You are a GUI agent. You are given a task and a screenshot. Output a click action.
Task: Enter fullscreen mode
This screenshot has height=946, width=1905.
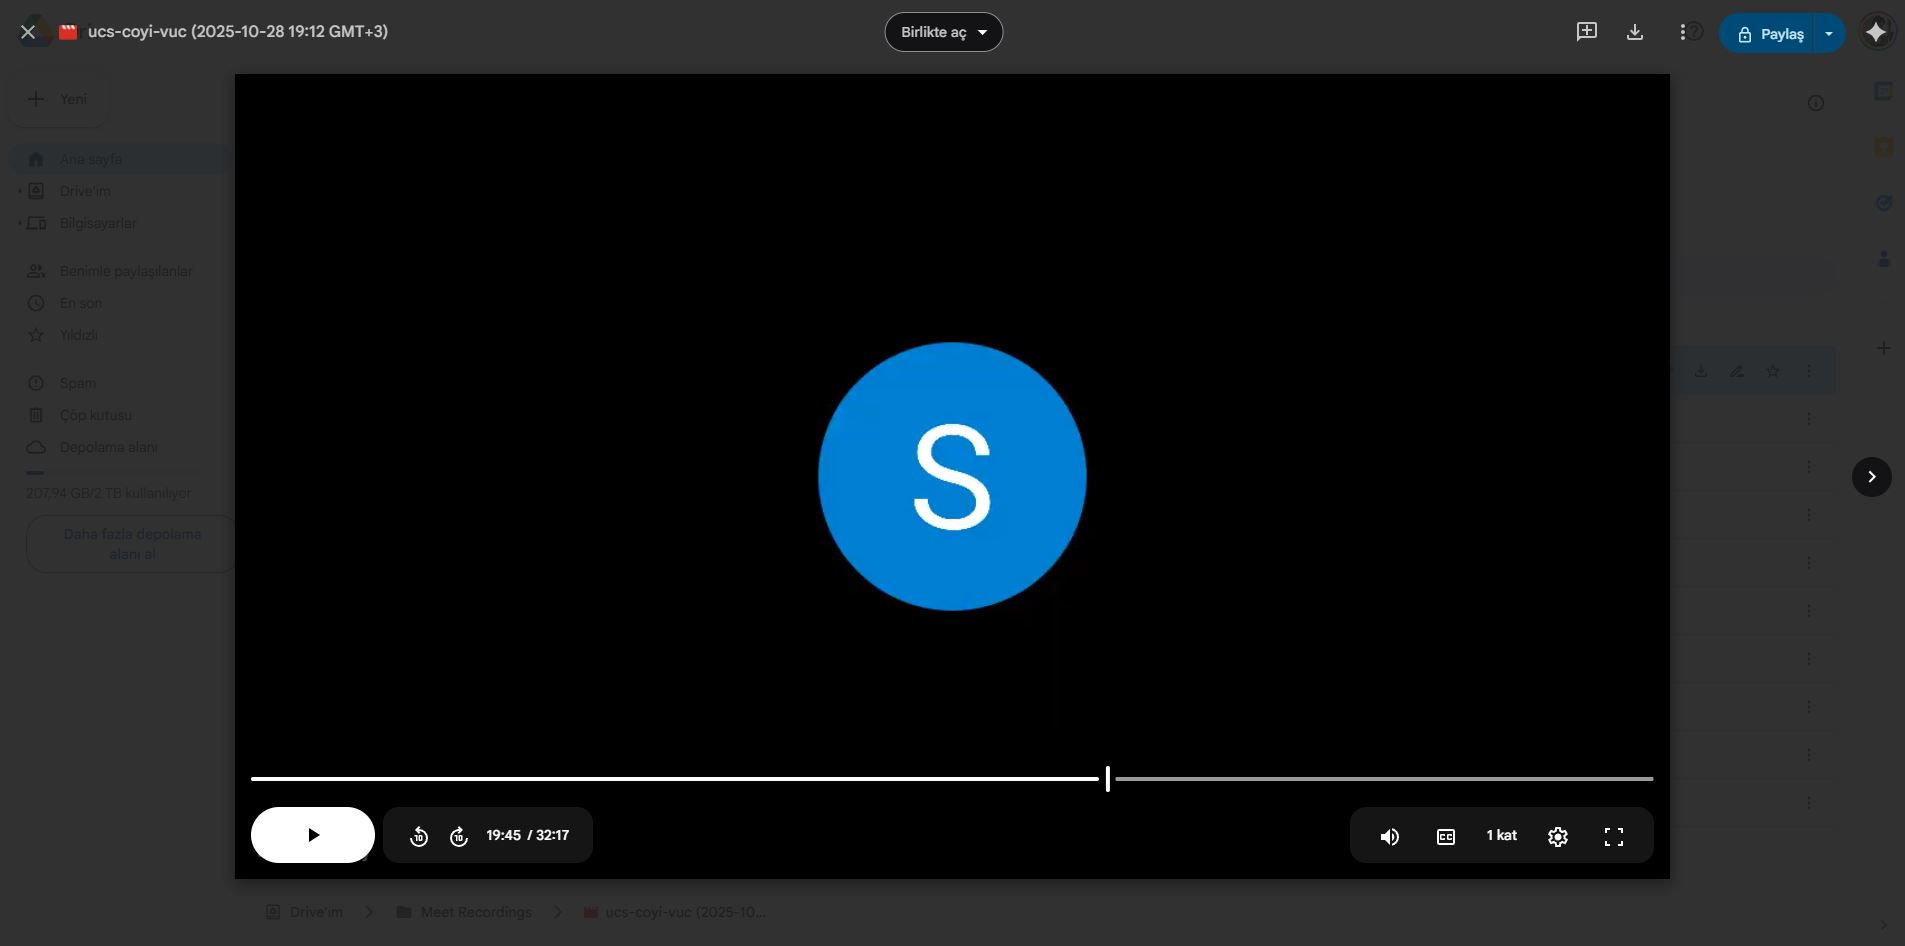point(1613,837)
